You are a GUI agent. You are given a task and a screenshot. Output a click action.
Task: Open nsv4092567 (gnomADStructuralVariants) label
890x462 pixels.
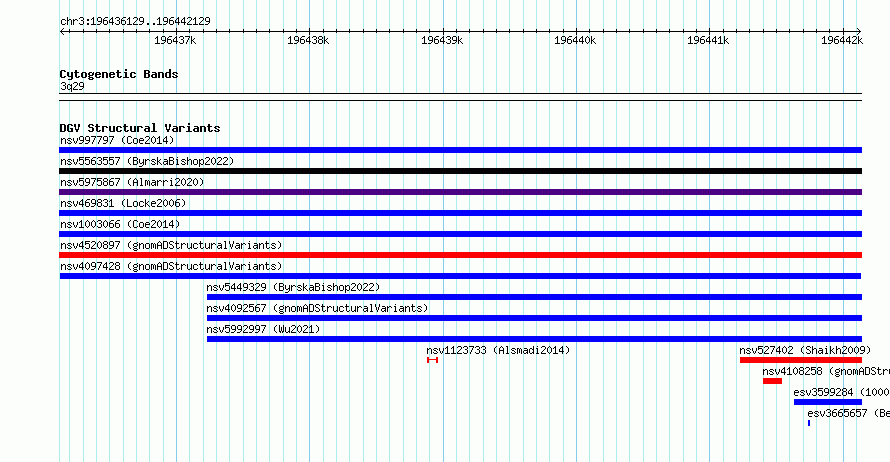pyautogui.click(x=317, y=308)
